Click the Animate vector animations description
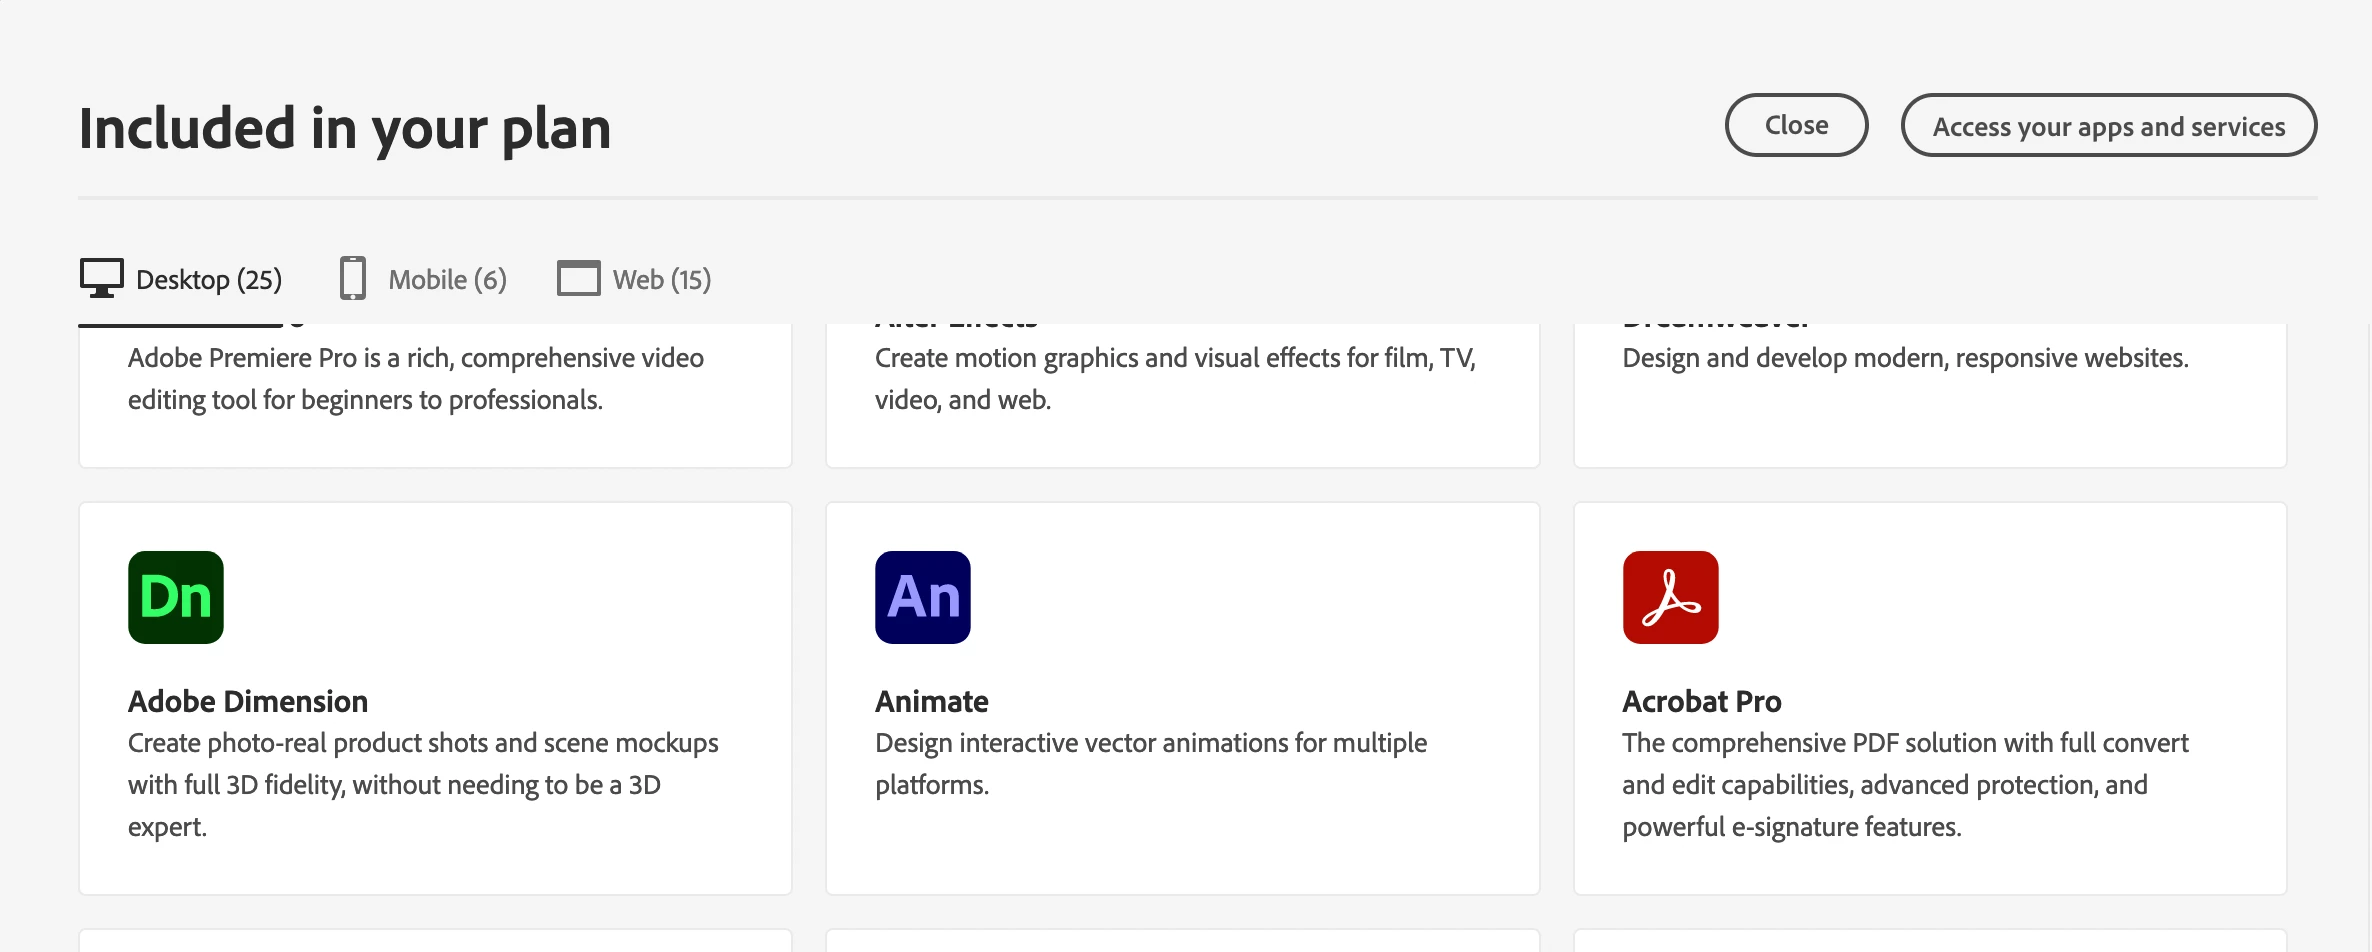The image size is (2372, 952). [1151, 764]
